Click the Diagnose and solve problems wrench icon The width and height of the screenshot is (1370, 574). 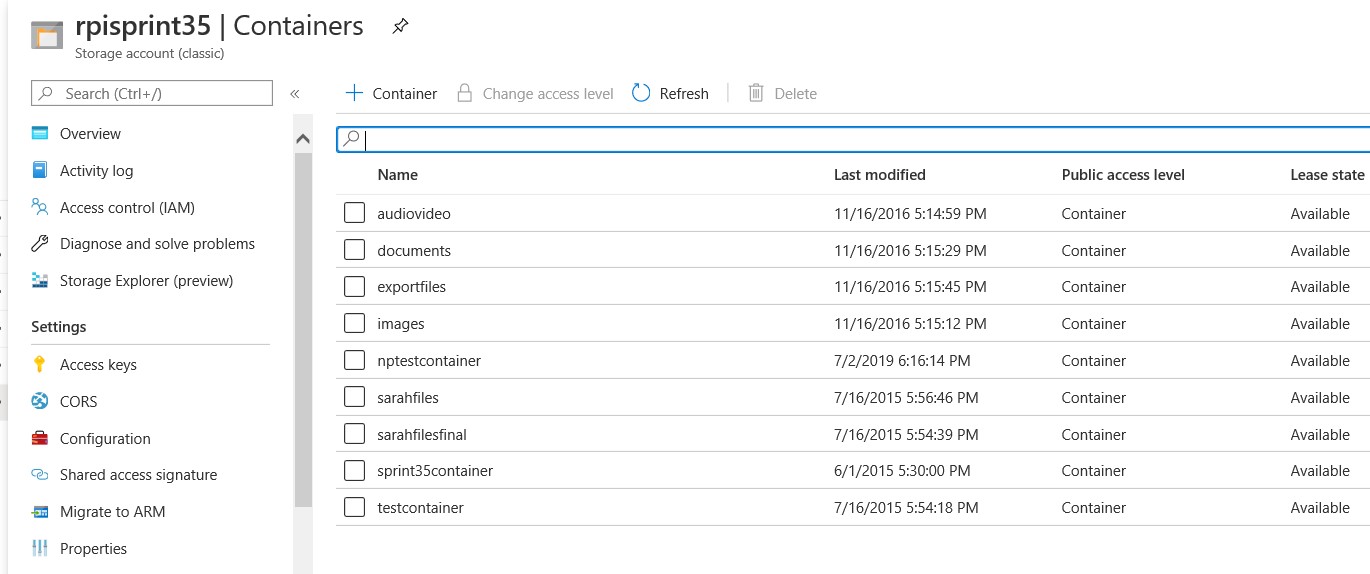coord(40,244)
